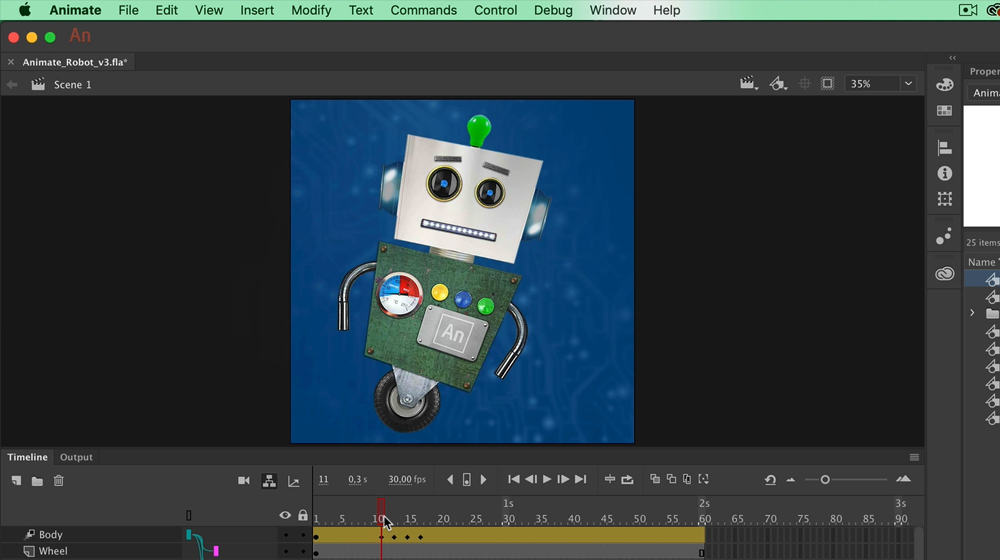The image size is (1000, 560).
Task: Click frame 30 on timeline ruler
Action: 508,519
